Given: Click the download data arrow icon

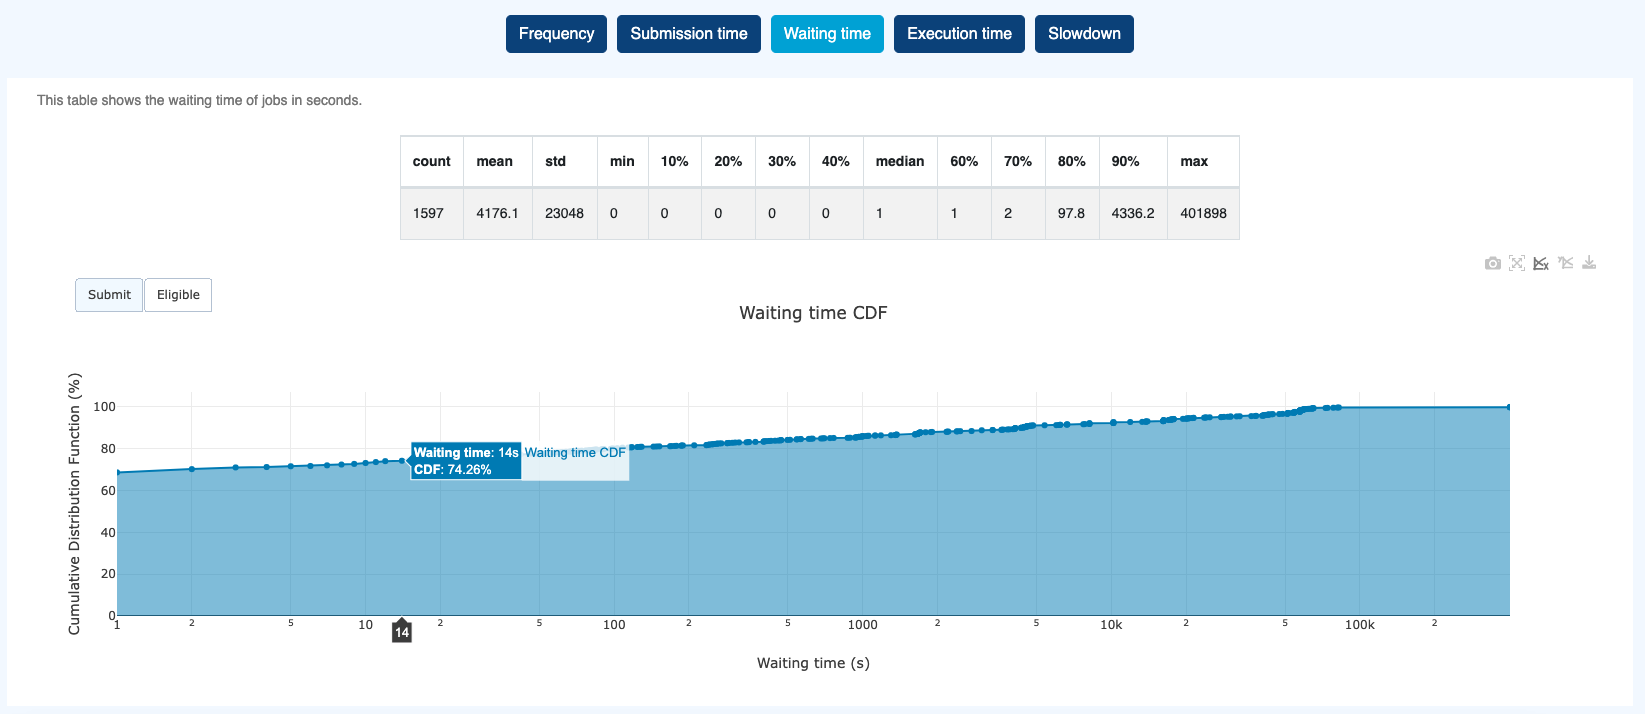Looking at the screenshot, I should (1589, 263).
